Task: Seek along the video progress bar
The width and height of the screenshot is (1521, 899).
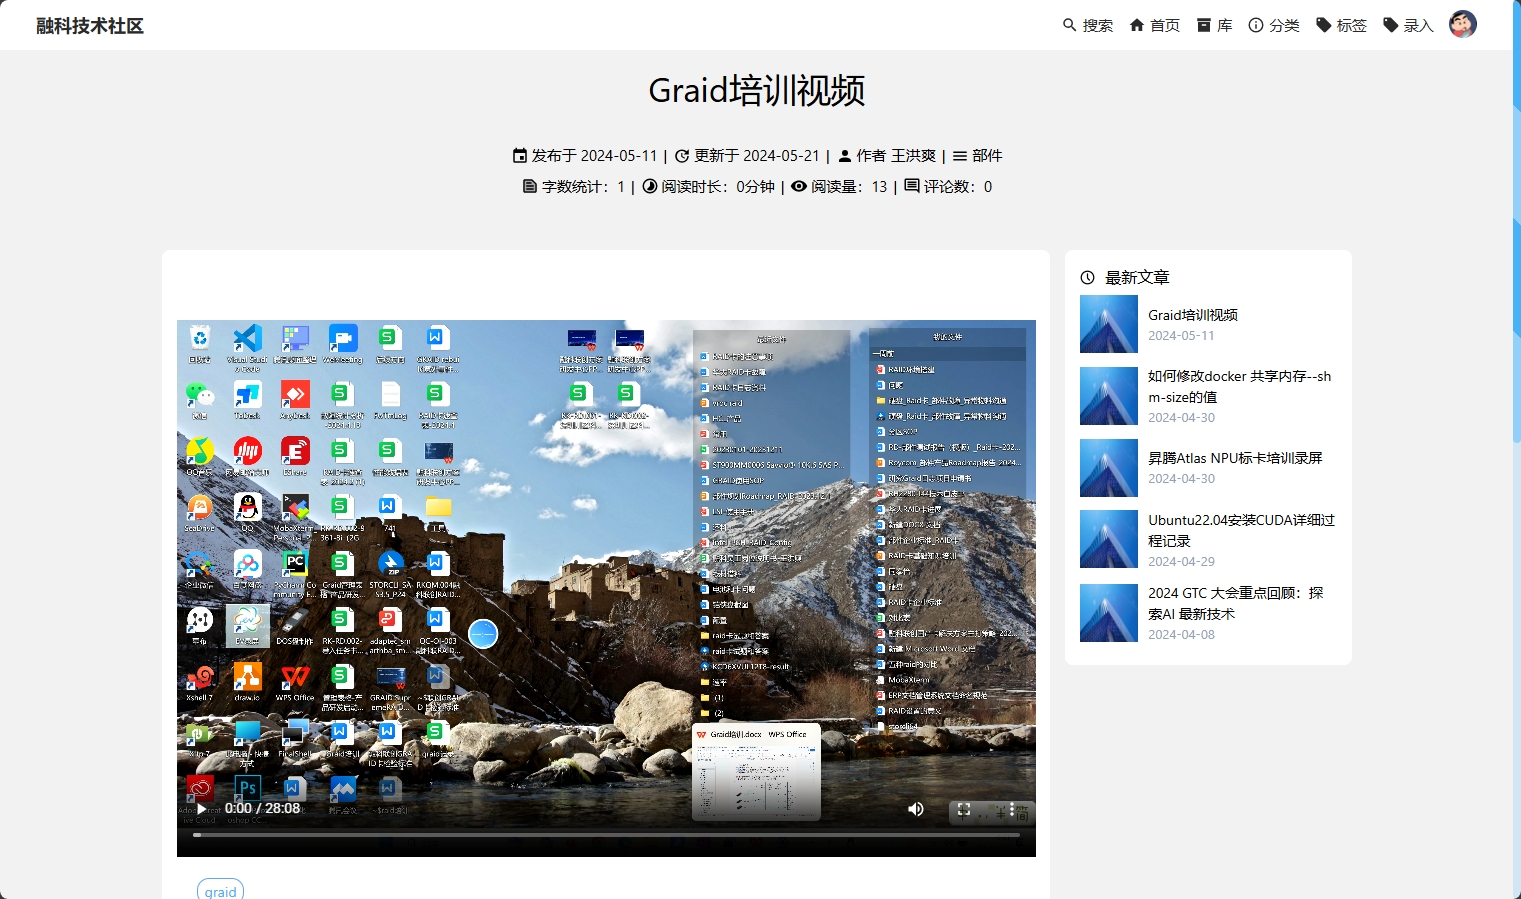Action: point(606,834)
